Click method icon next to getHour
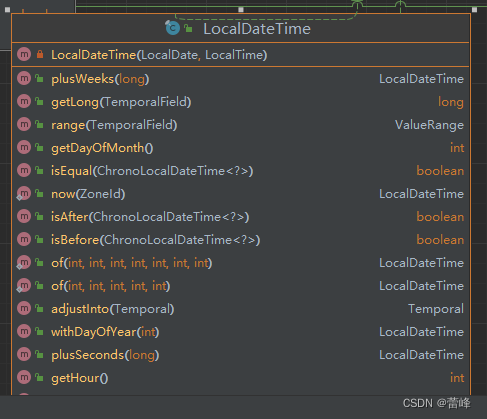Screen dimensions: 487x419 click(x=24, y=377)
